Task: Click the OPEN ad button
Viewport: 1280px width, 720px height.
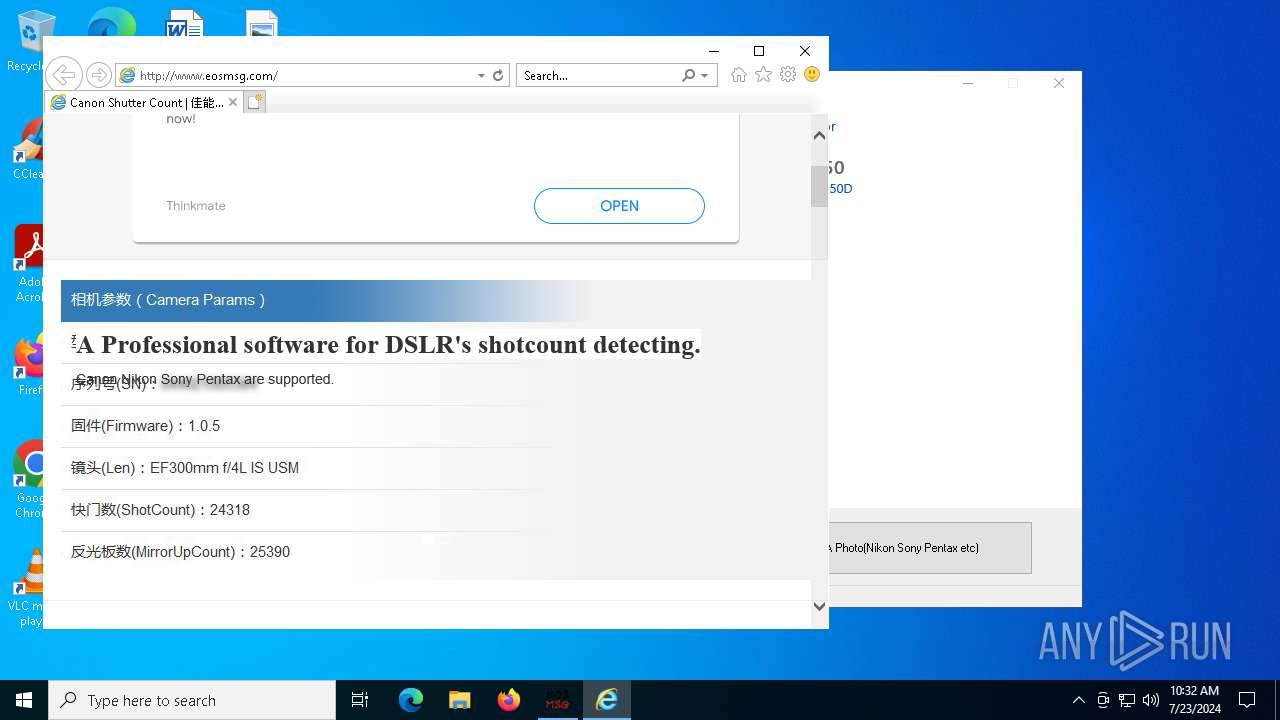Action: (x=619, y=206)
